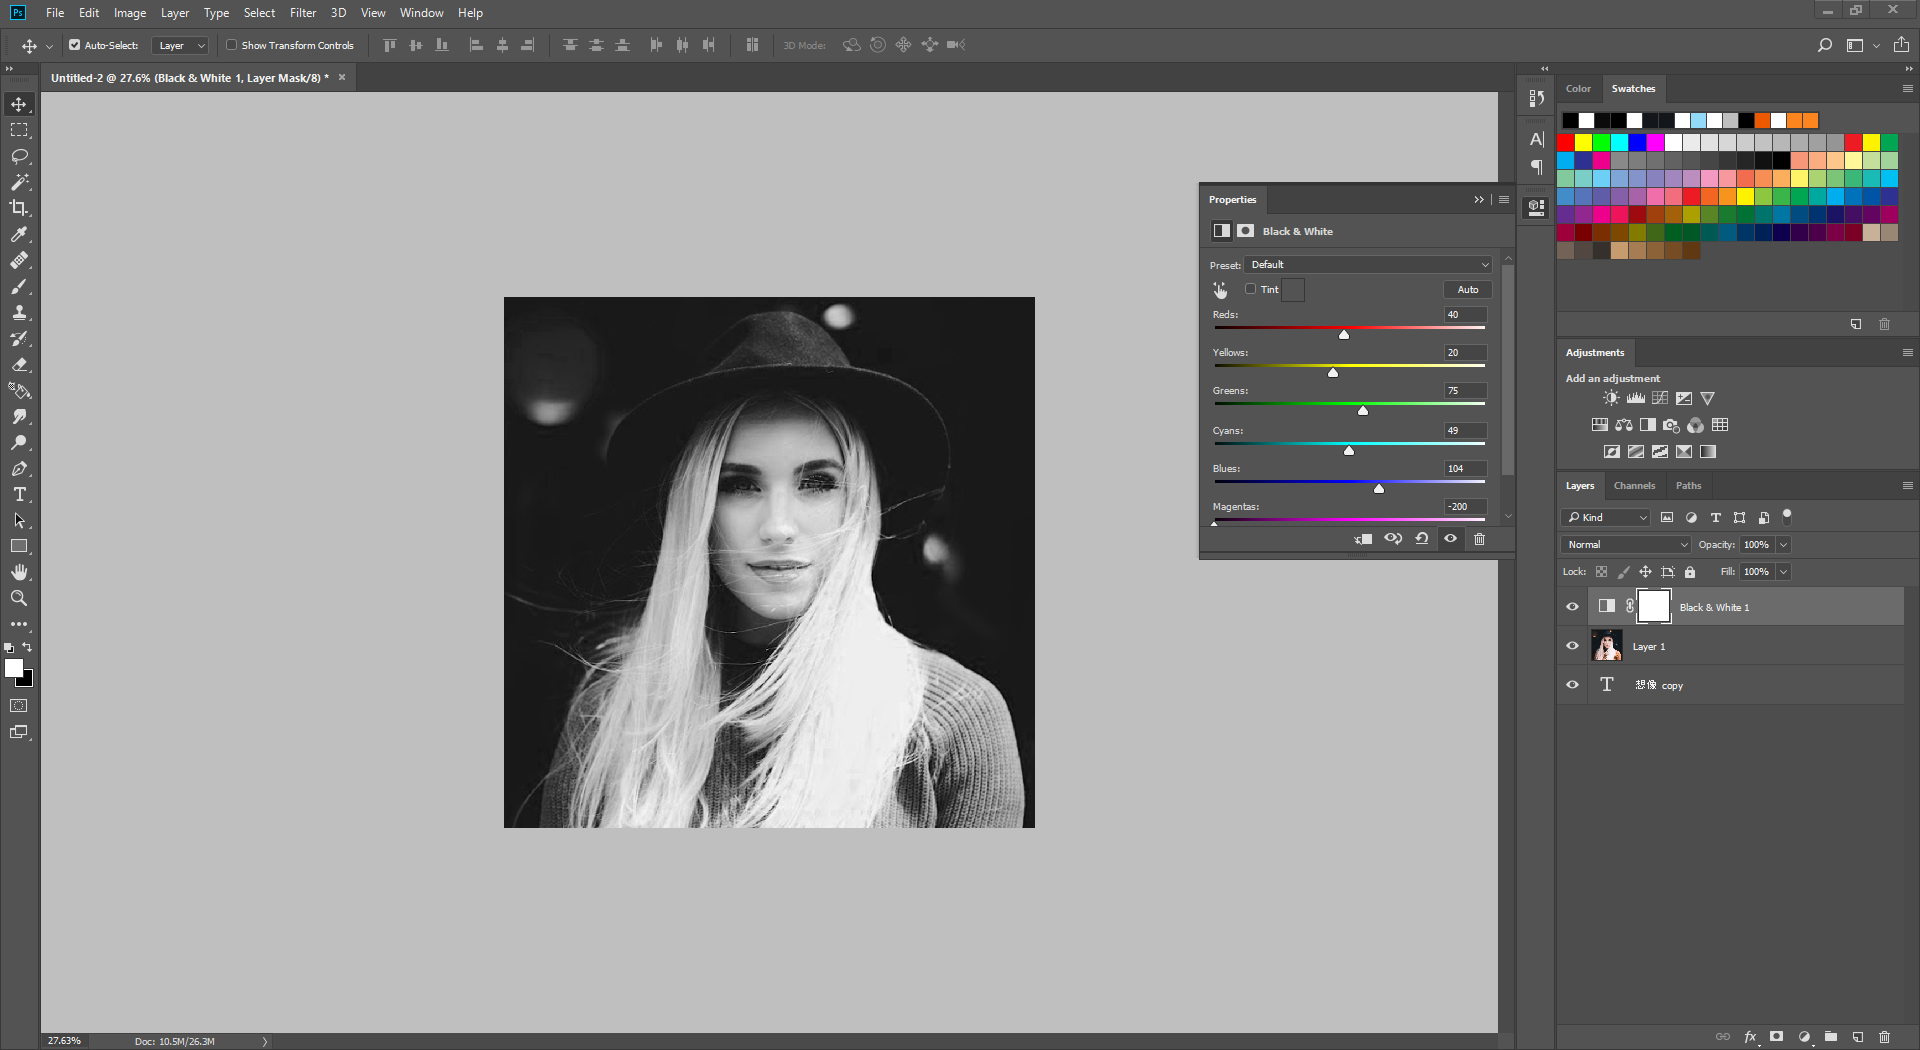Select the Eyedropper tool
Viewport: 1920px width, 1050px height.
pyautogui.click(x=19, y=234)
